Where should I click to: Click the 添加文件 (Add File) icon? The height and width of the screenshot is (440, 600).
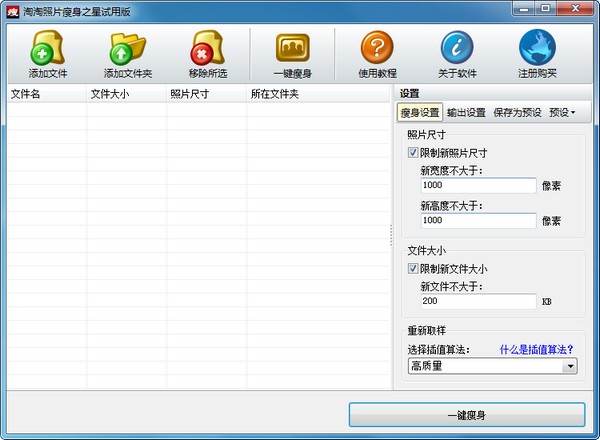(x=47, y=49)
